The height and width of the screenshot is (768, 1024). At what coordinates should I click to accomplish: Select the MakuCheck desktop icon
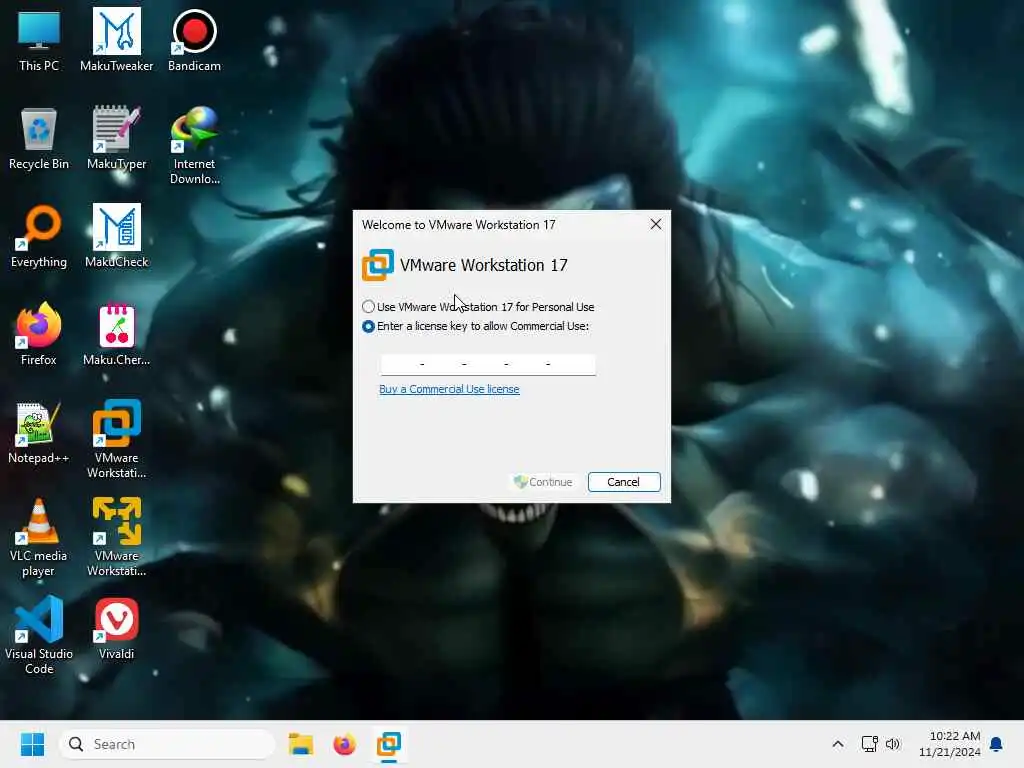116,236
